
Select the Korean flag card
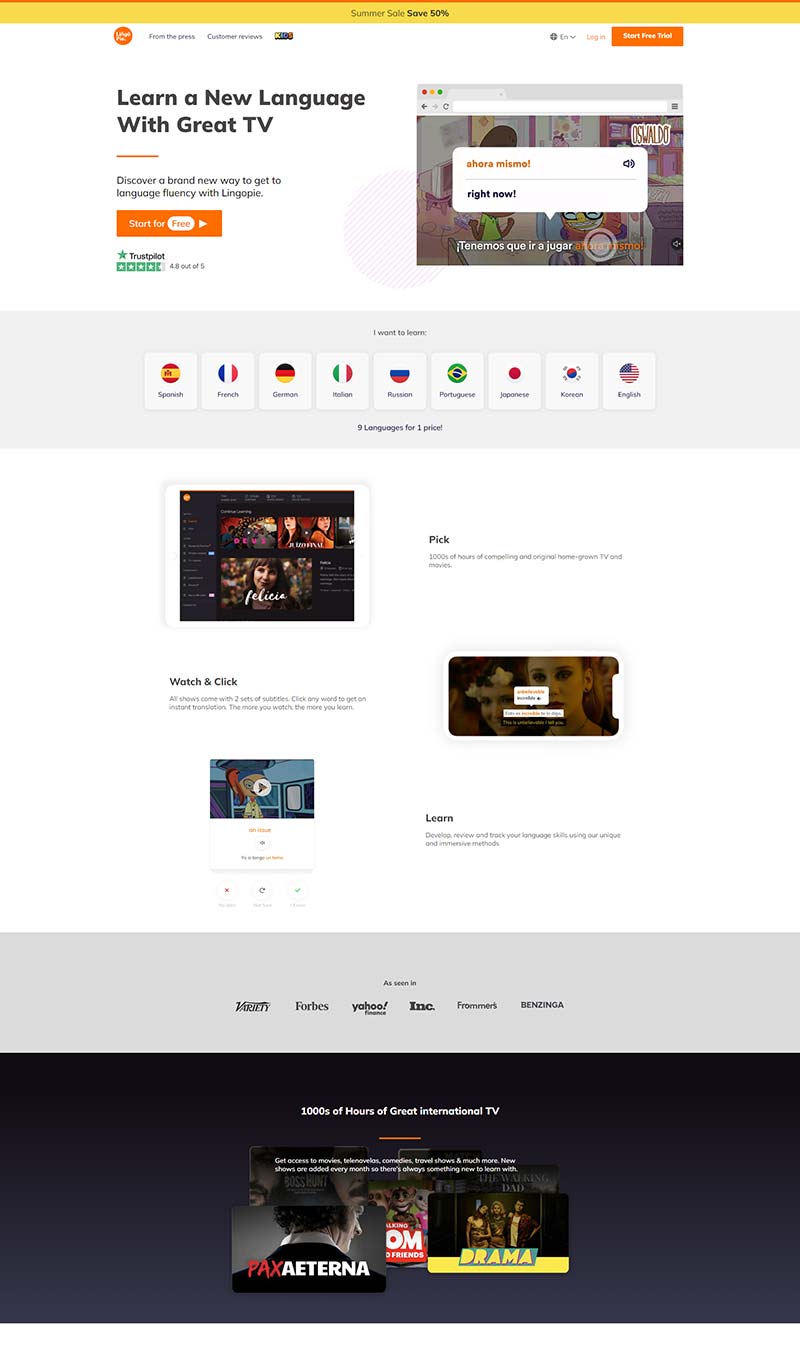572,381
